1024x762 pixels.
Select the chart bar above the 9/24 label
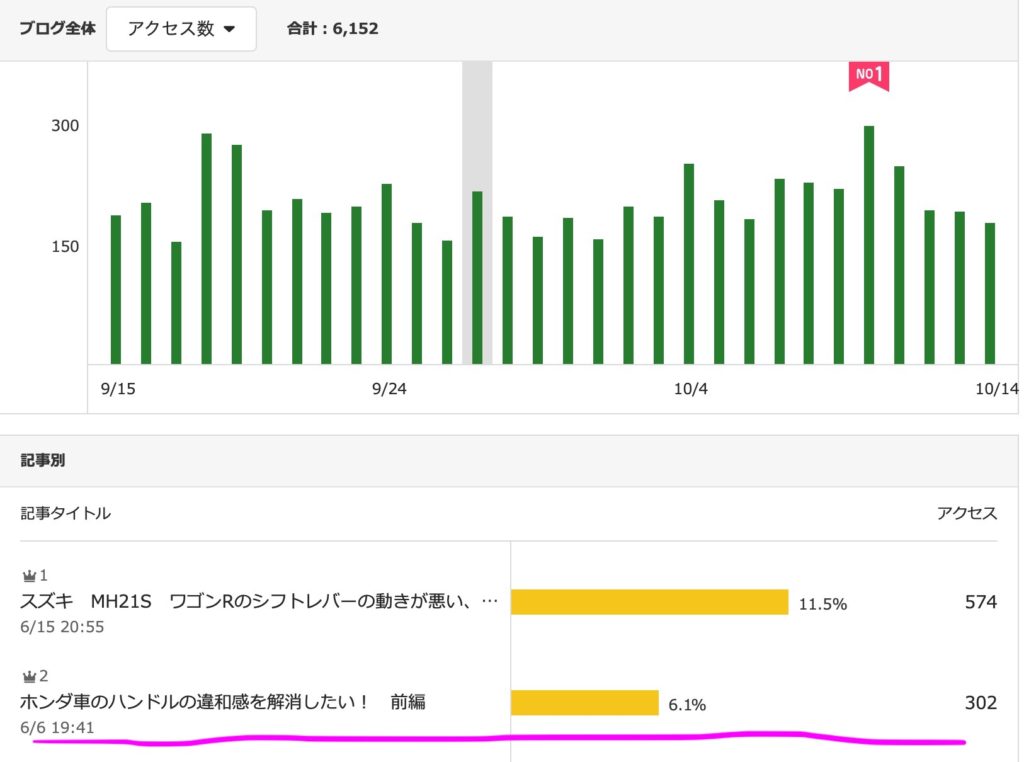(x=387, y=274)
